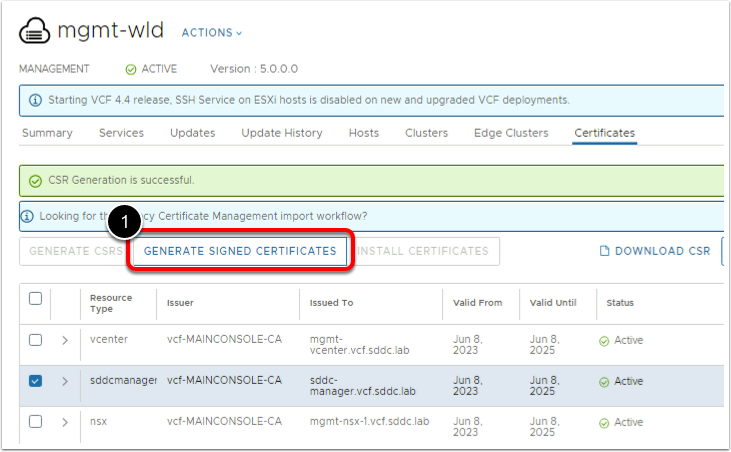The height and width of the screenshot is (452, 731).
Task: Click Active status icon in vcenter row
Action: [604, 341]
